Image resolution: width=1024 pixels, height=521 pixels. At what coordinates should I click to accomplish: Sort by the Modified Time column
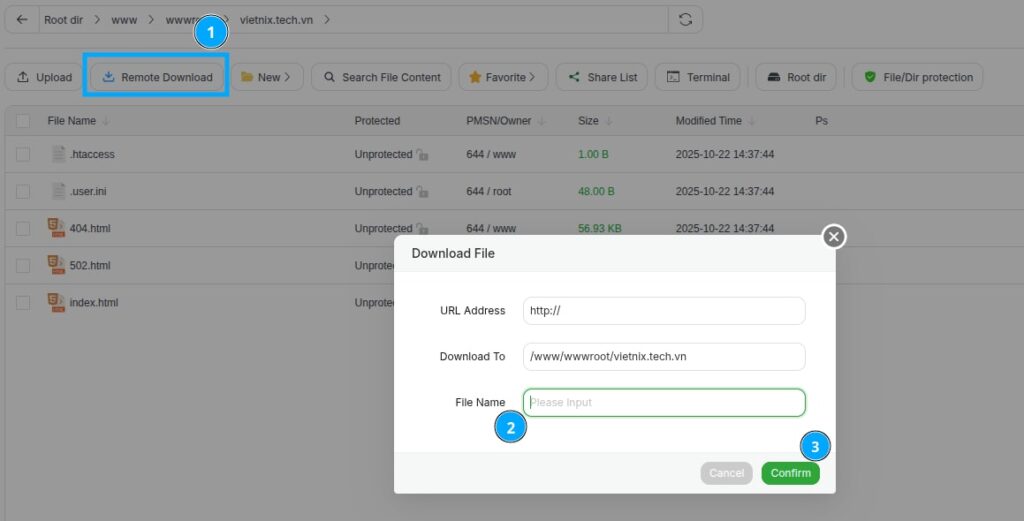715,121
